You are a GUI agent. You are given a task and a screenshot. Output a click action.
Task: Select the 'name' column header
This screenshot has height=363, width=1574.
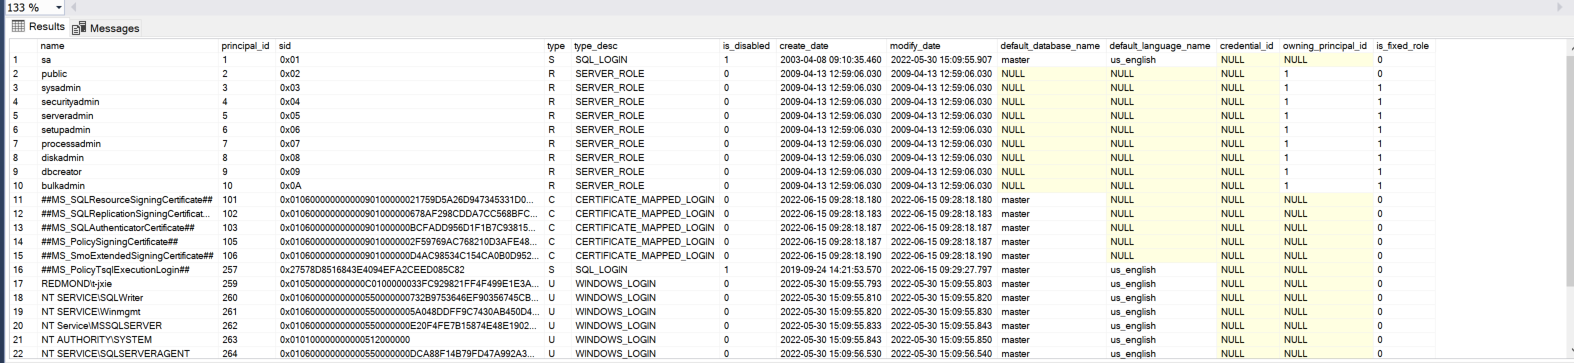[x=128, y=46]
